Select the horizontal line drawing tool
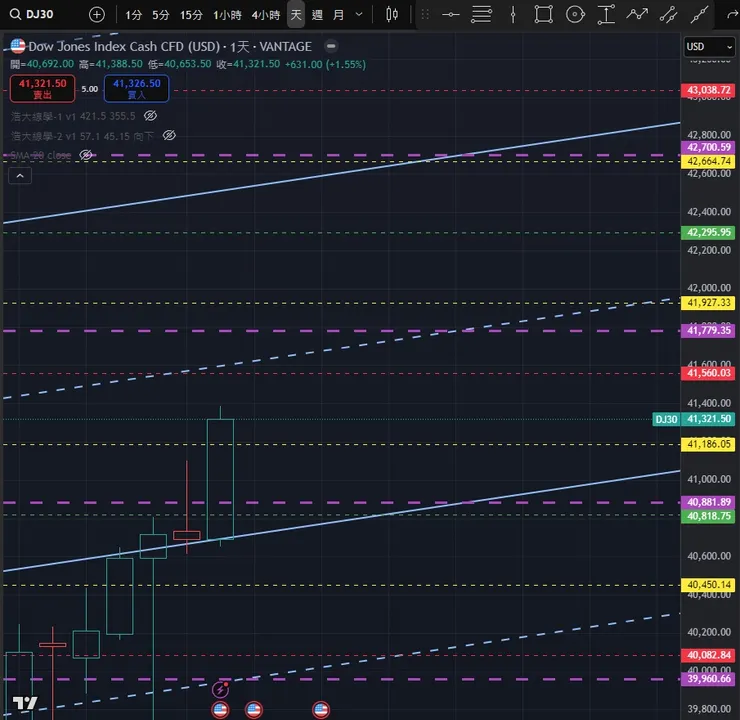Image resolution: width=740 pixels, height=720 pixels. pos(451,15)
